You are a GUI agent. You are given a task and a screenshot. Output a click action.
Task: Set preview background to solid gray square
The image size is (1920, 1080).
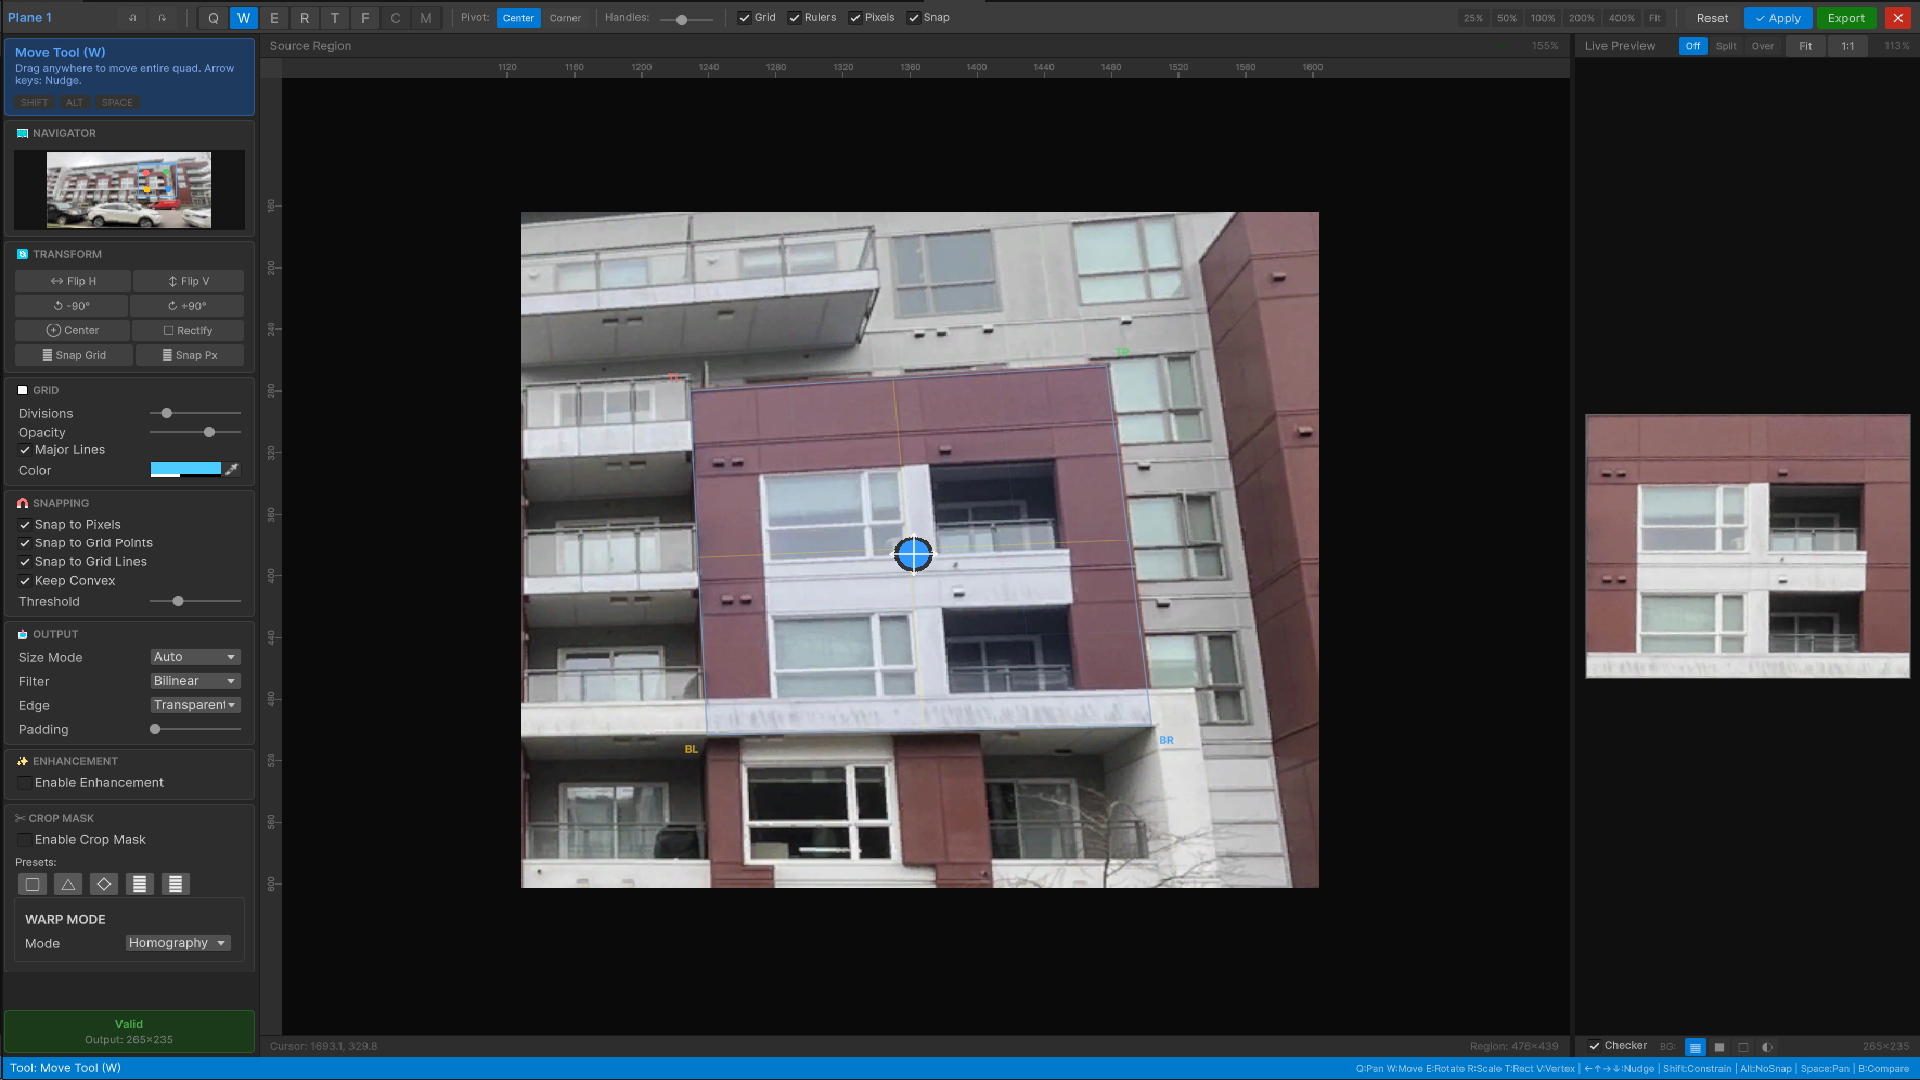[1719, 1047]
